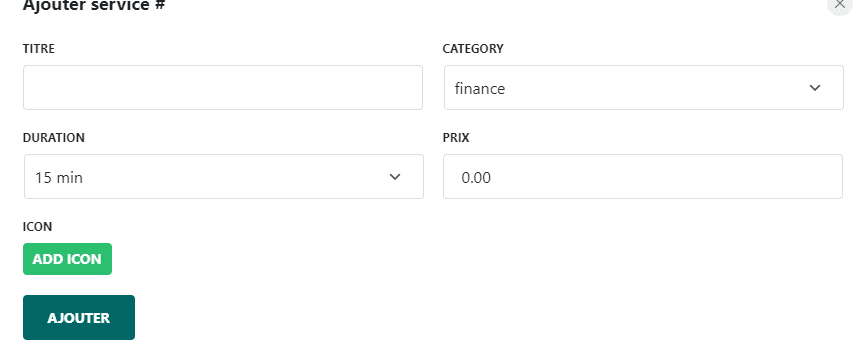Choose an icon via Add Icon
Viewport: 862px width, 361px height.
[x=67, y=259]
